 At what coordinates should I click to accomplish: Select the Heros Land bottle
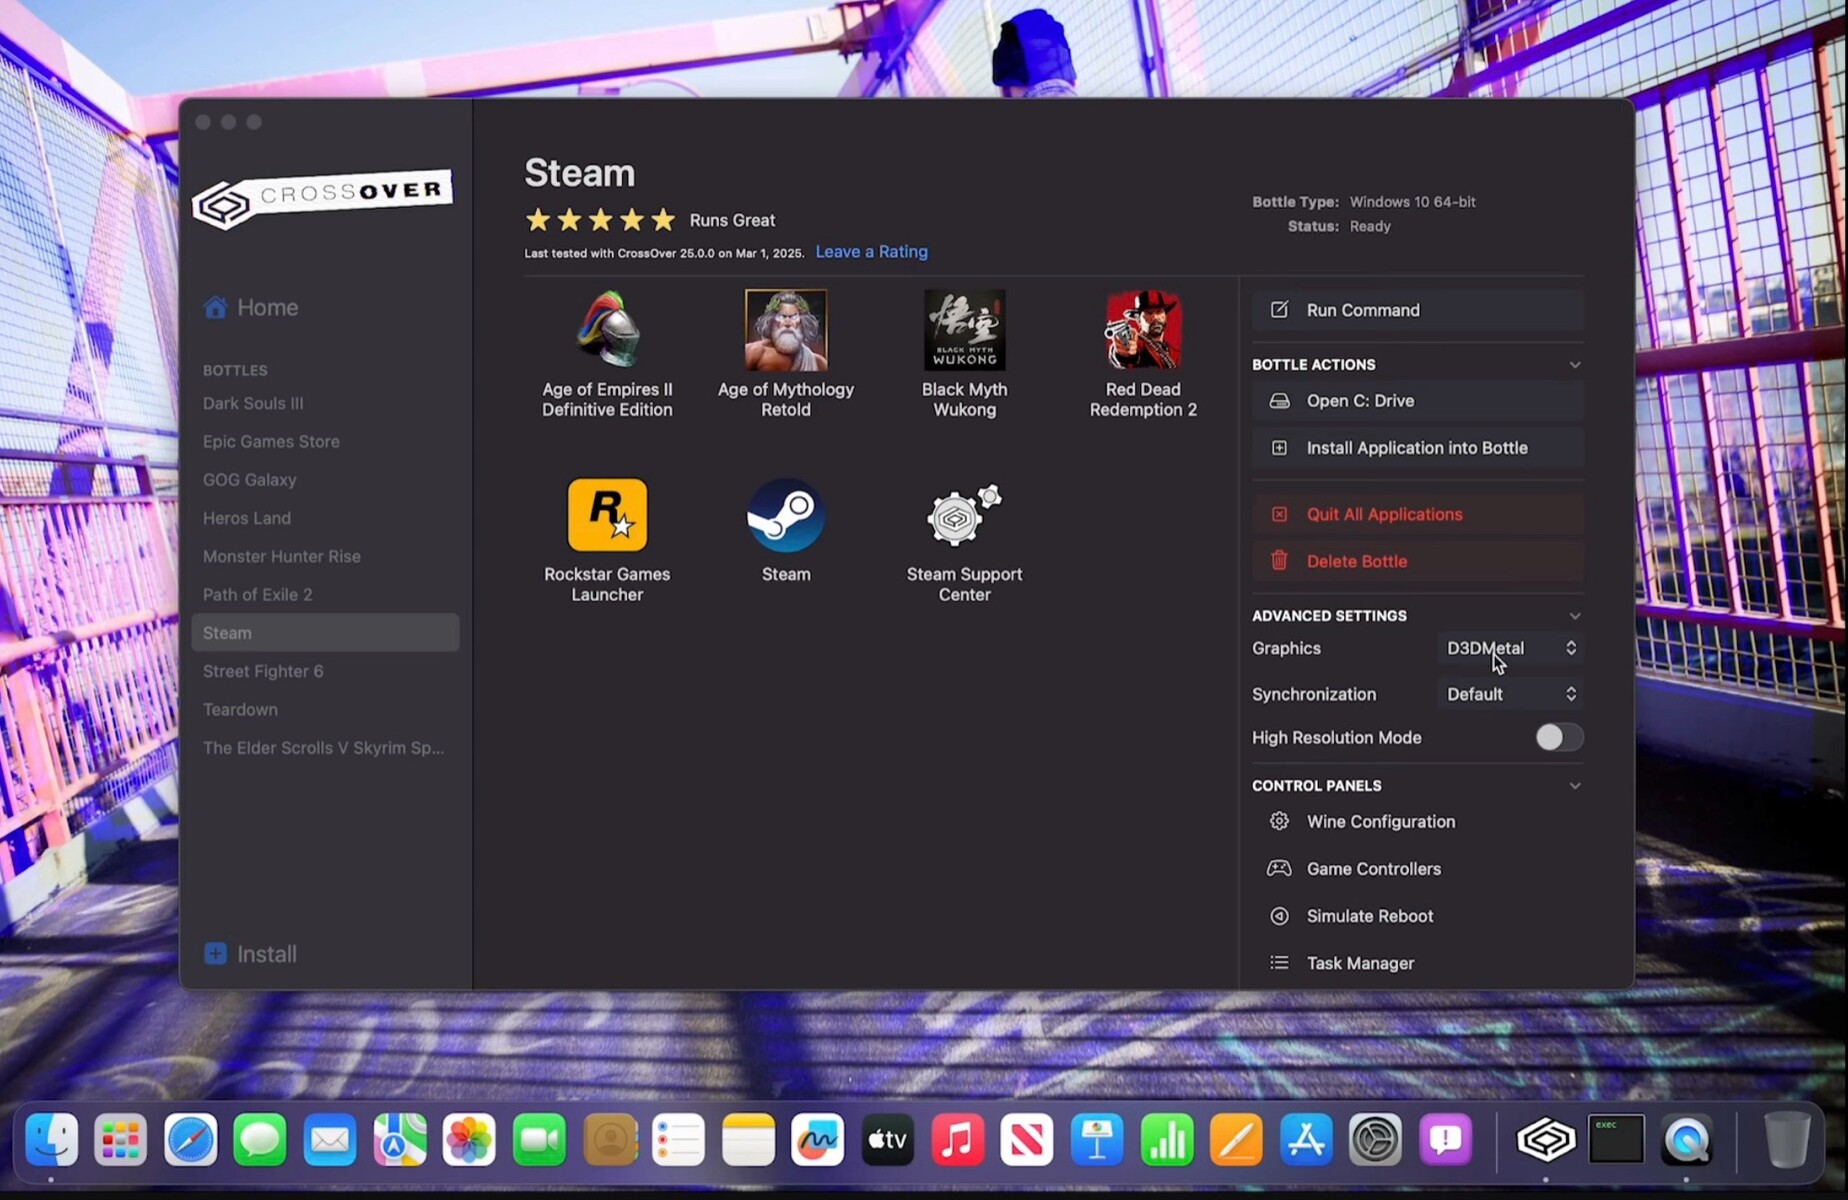pos(325,518)
